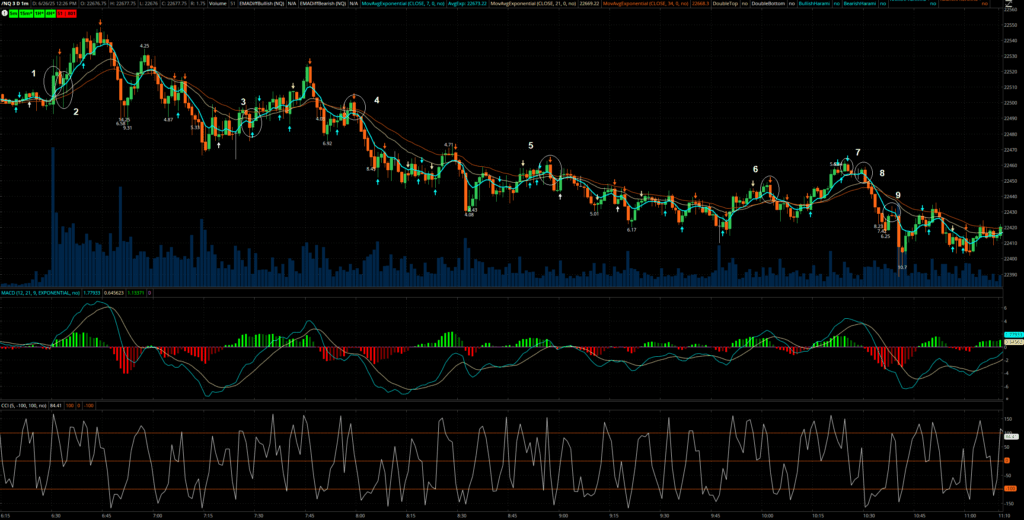Screen dimensions: 1024x520
Task: Click the 6:30 mark on time axis
Action: 56,515
